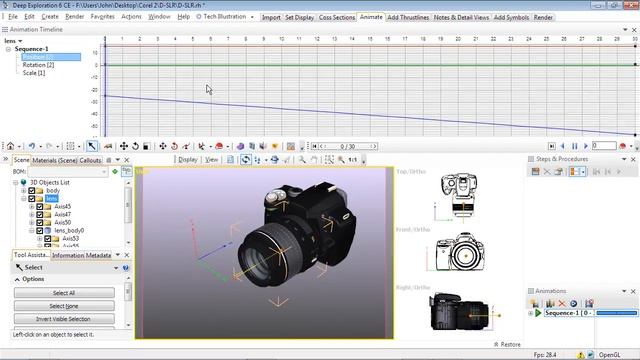Click Invert Visible Selection button
Viewport: 640px width, 360px height.
click(64, 319)
